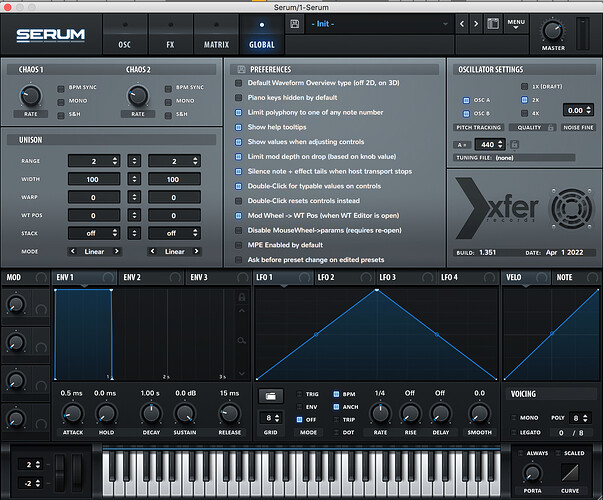
Task: Select the LFO 3 tab
Action: pos(406,277)
